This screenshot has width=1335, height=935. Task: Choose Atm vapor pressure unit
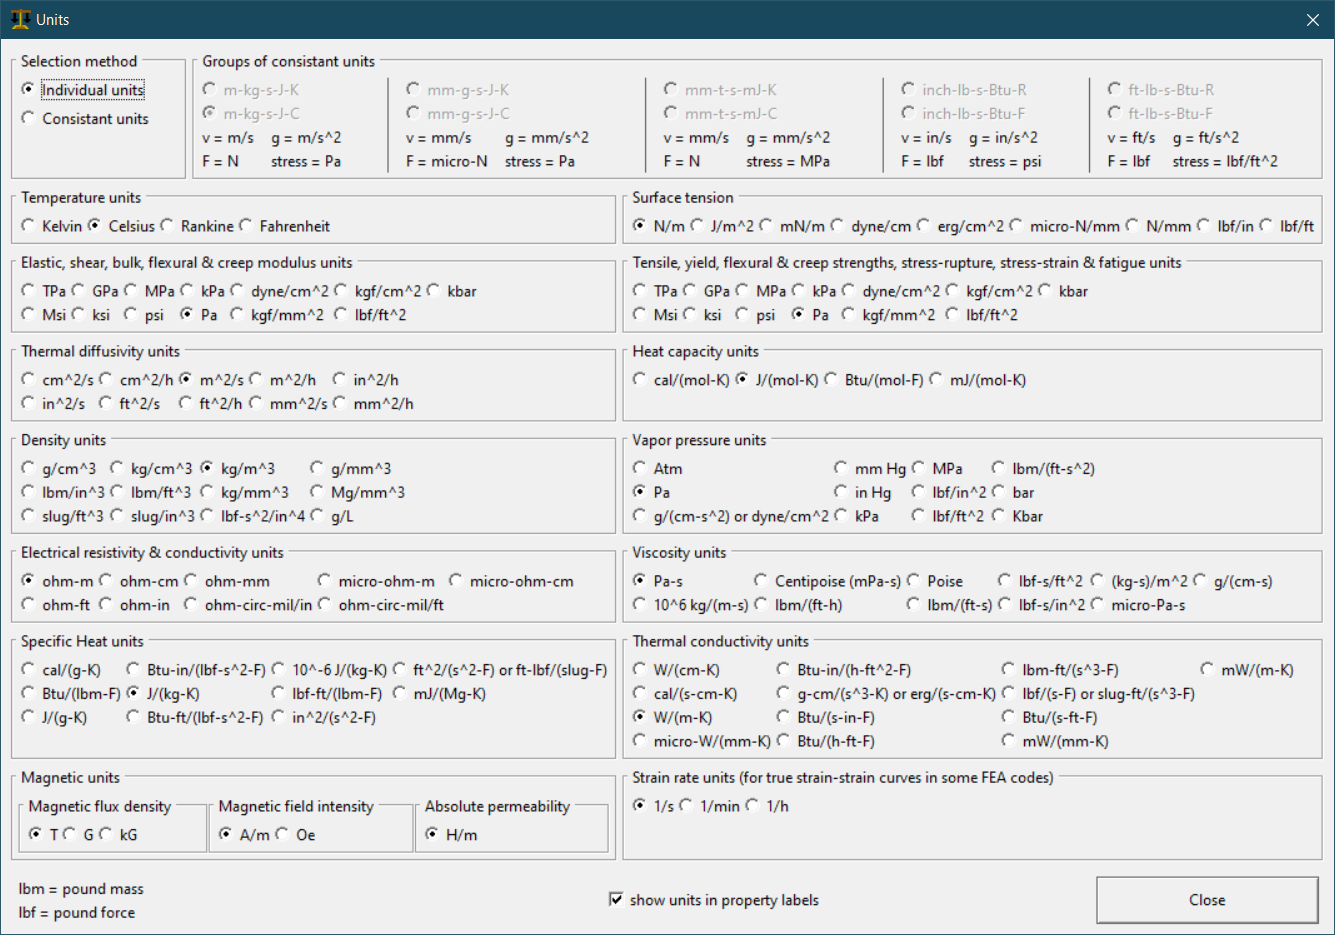tap(640, 468)
